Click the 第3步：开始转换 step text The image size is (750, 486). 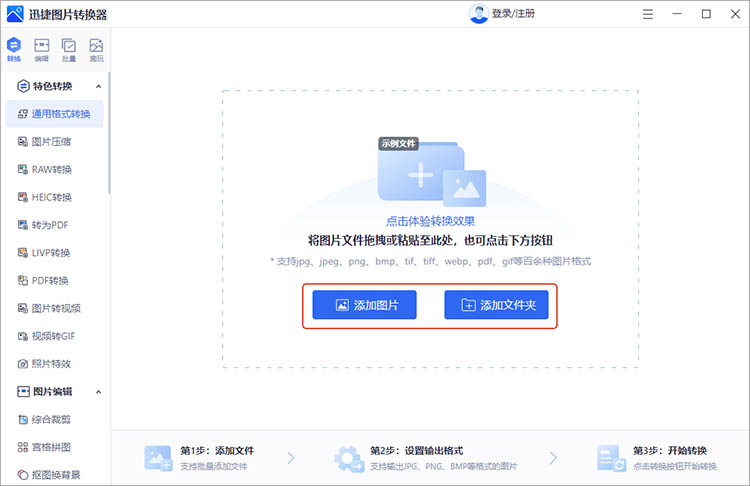[670, 451]
